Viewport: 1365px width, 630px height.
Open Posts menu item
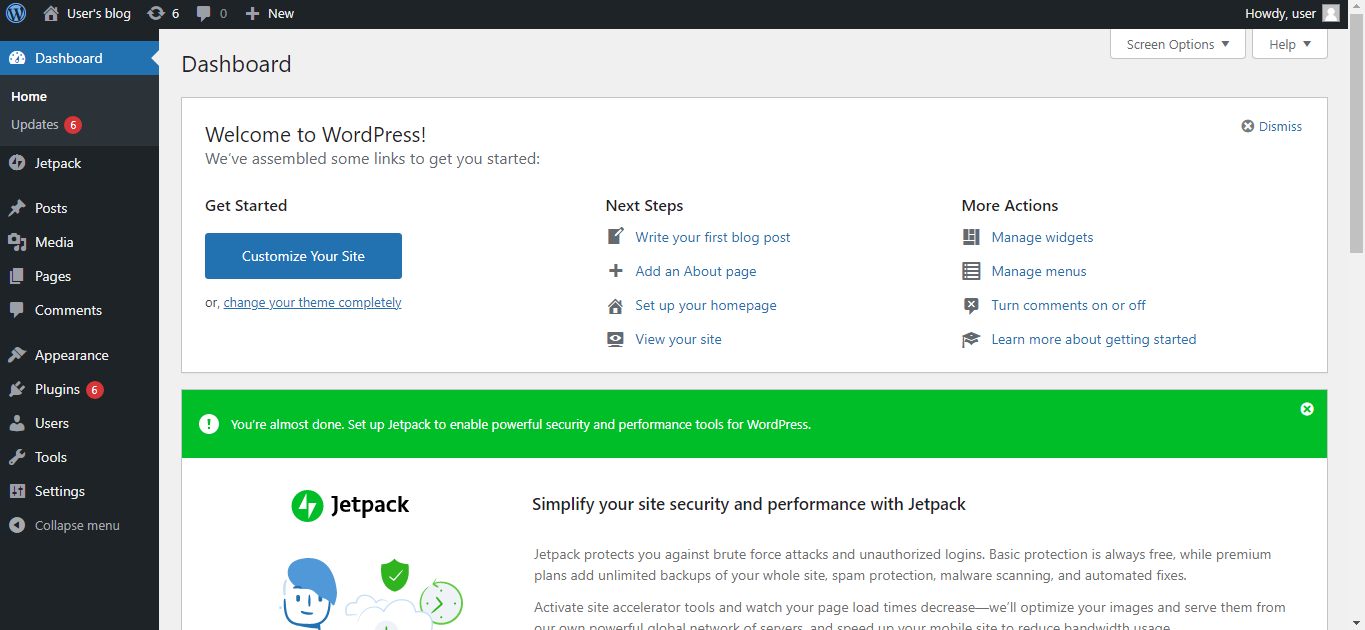(x=79, y=208)
